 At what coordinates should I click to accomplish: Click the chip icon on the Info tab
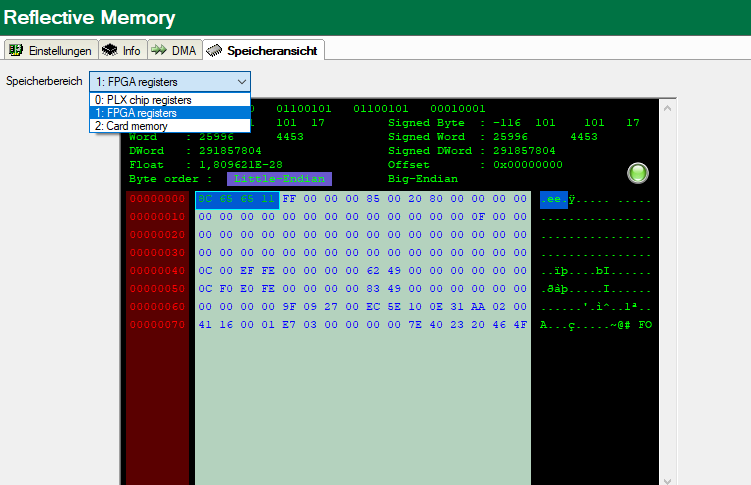tap(110, 50)
